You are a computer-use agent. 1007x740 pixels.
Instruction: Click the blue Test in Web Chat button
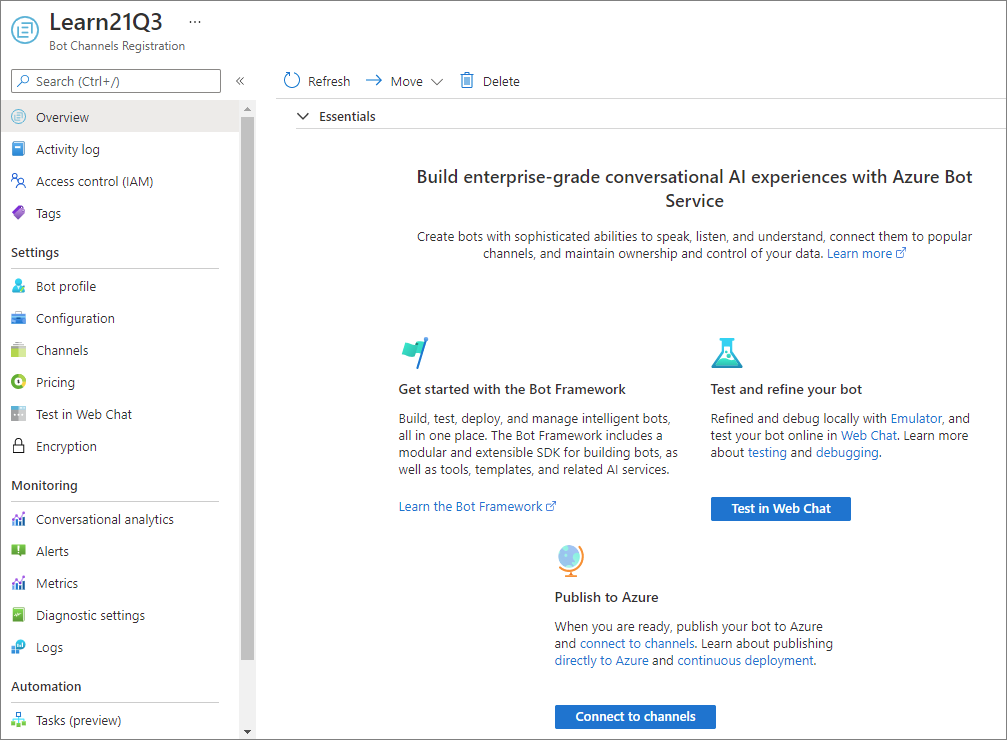780,509
